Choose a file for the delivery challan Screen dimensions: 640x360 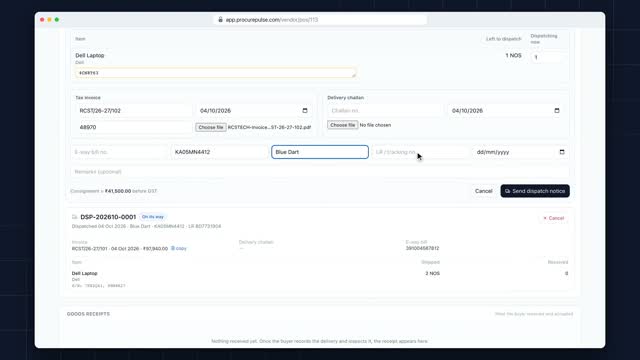pyautogui.click(x=342, y=125)
